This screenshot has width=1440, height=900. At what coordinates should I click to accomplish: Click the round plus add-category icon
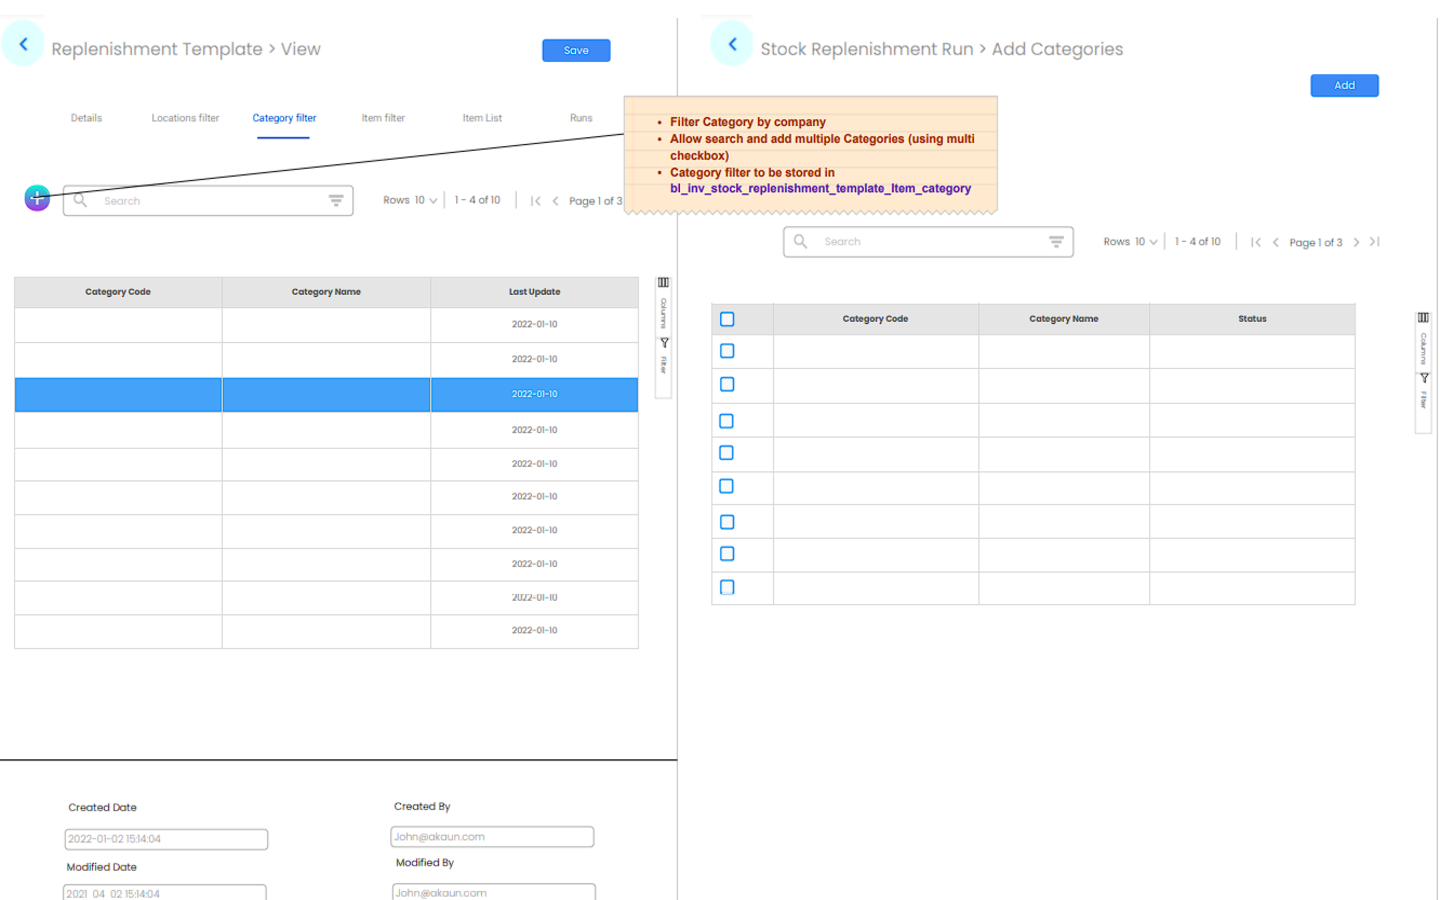click(37, 198)
